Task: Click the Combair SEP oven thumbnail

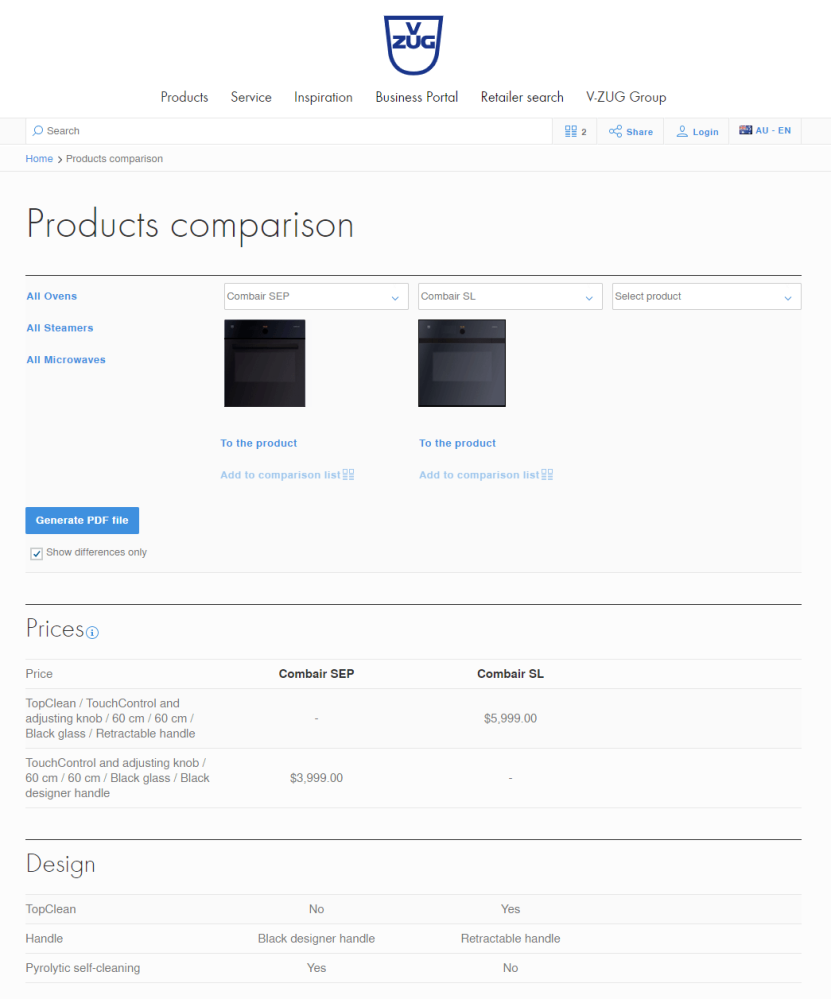Action: pyautogui.click(x=264, y=363)
